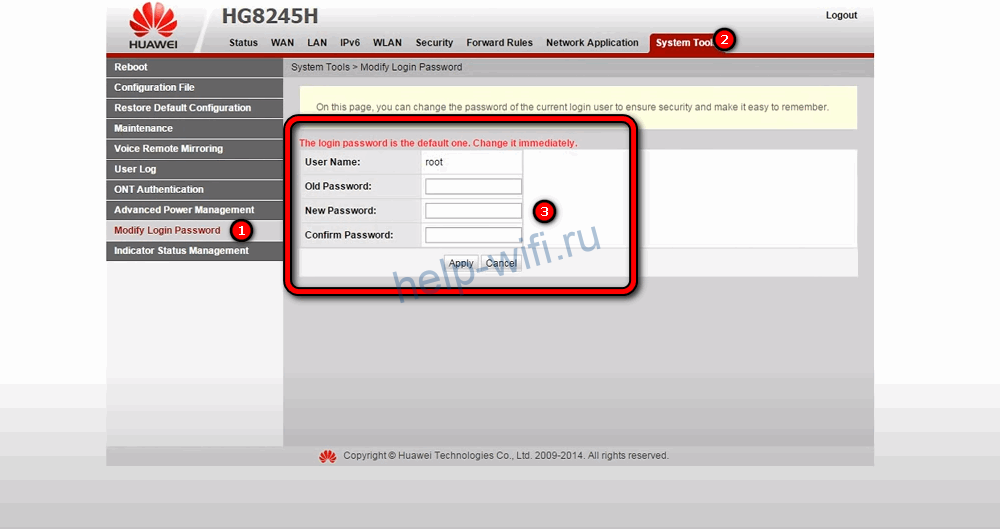The height and width of the screenshot is (529, 1000).
Task: Select the Security tab
Action: pyautogui.click(x=434, y=43)
